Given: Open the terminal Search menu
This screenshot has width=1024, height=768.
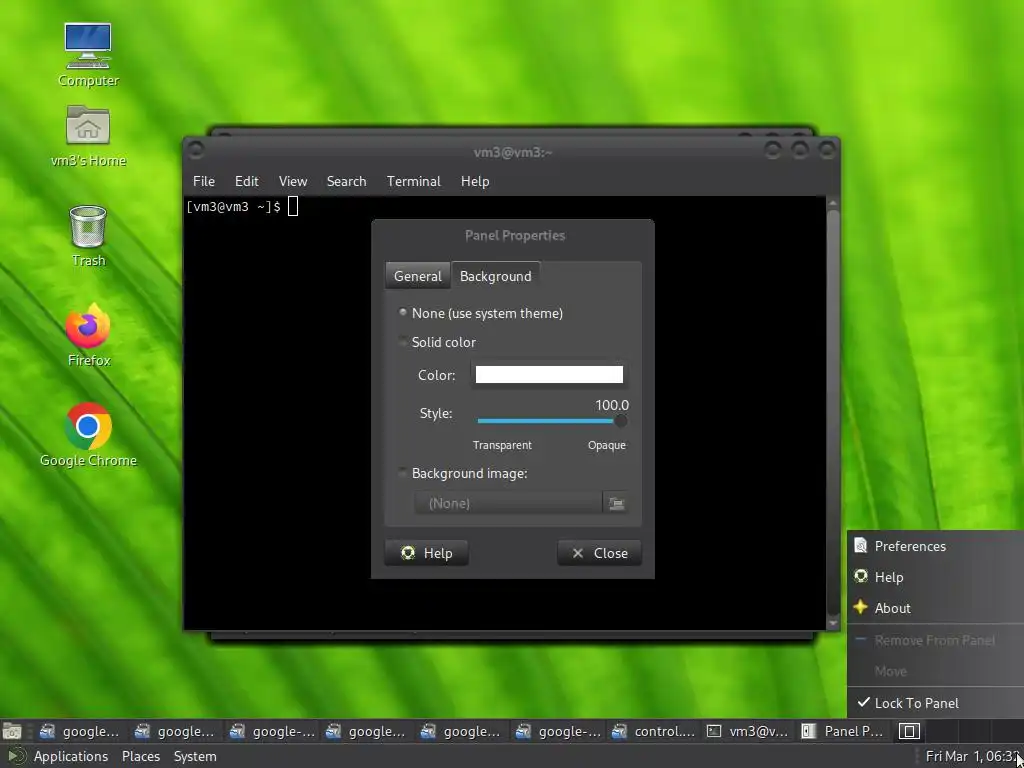Looking at the screenshot, I should [346, 181].
